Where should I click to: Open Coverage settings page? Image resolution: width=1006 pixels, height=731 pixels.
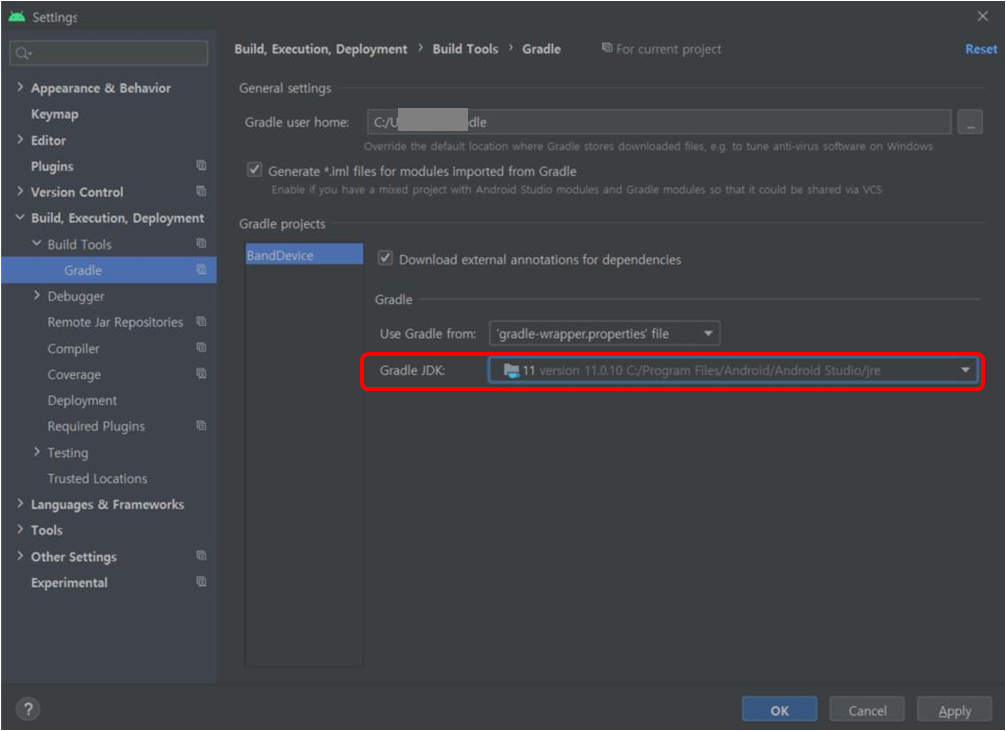(x=74, y=374)
